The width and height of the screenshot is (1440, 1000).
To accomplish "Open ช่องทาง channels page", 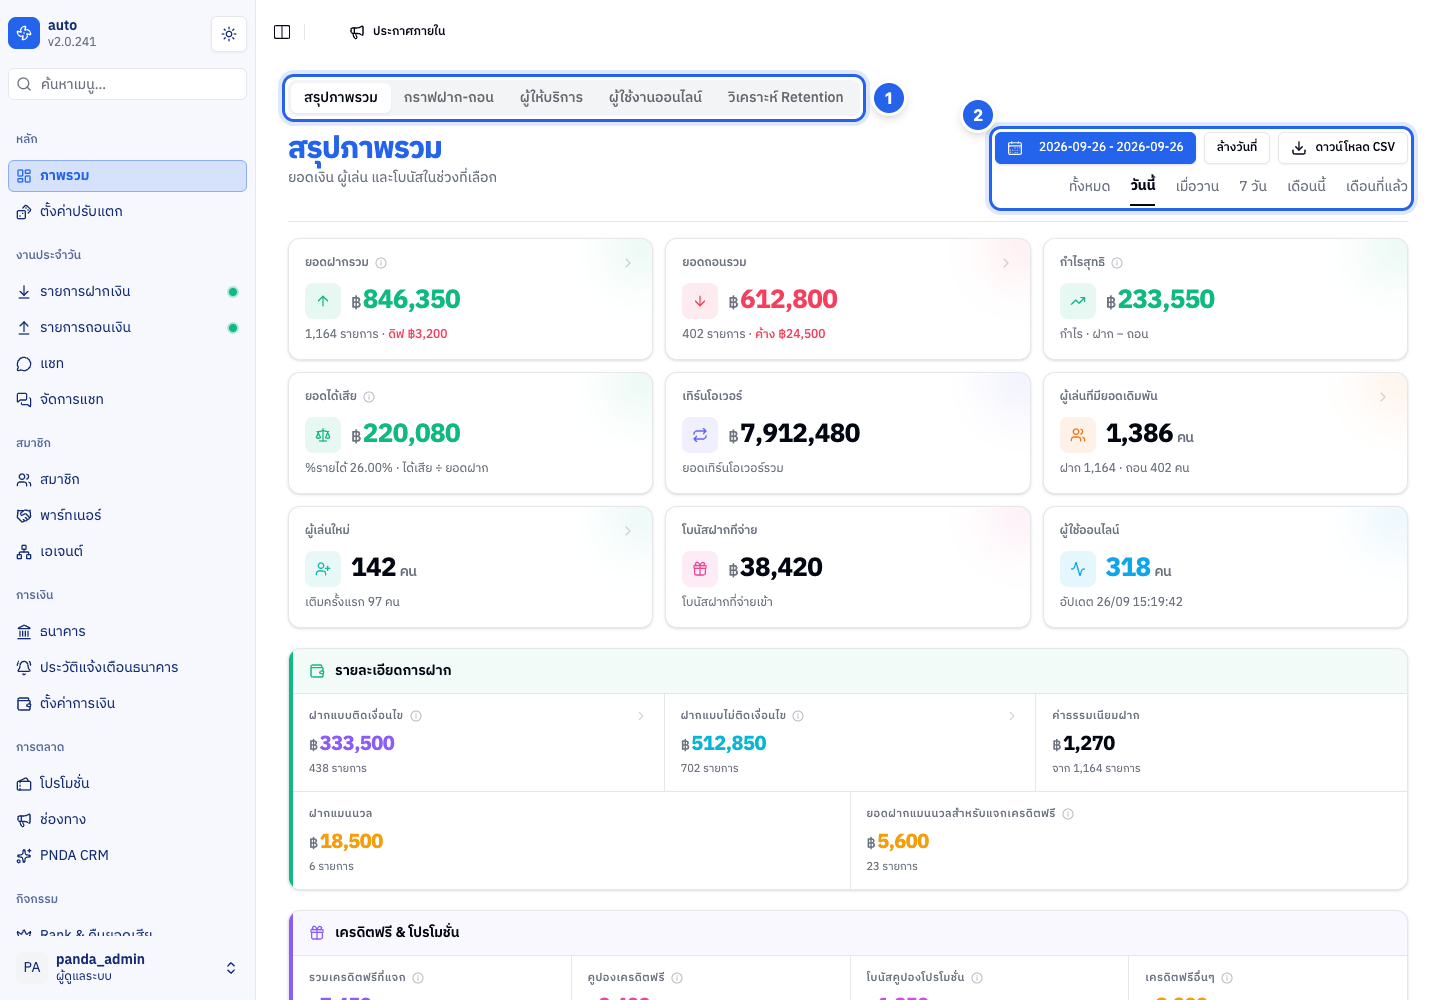I will coord(128,820).
